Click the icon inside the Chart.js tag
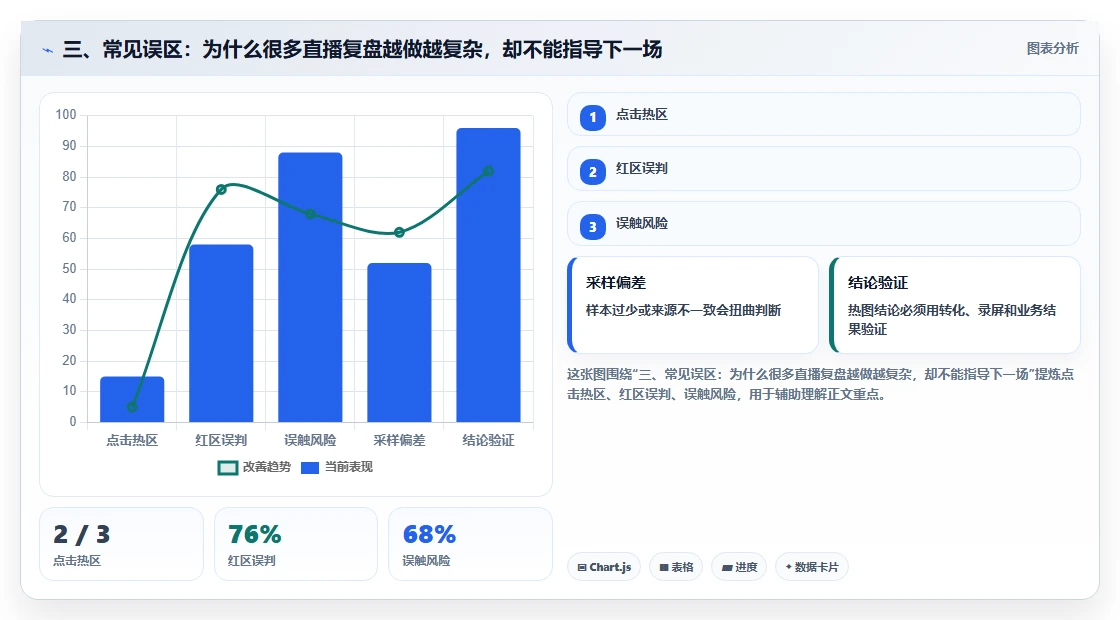1120x620 pixels. pyautogui.click(x=582, y=567)
